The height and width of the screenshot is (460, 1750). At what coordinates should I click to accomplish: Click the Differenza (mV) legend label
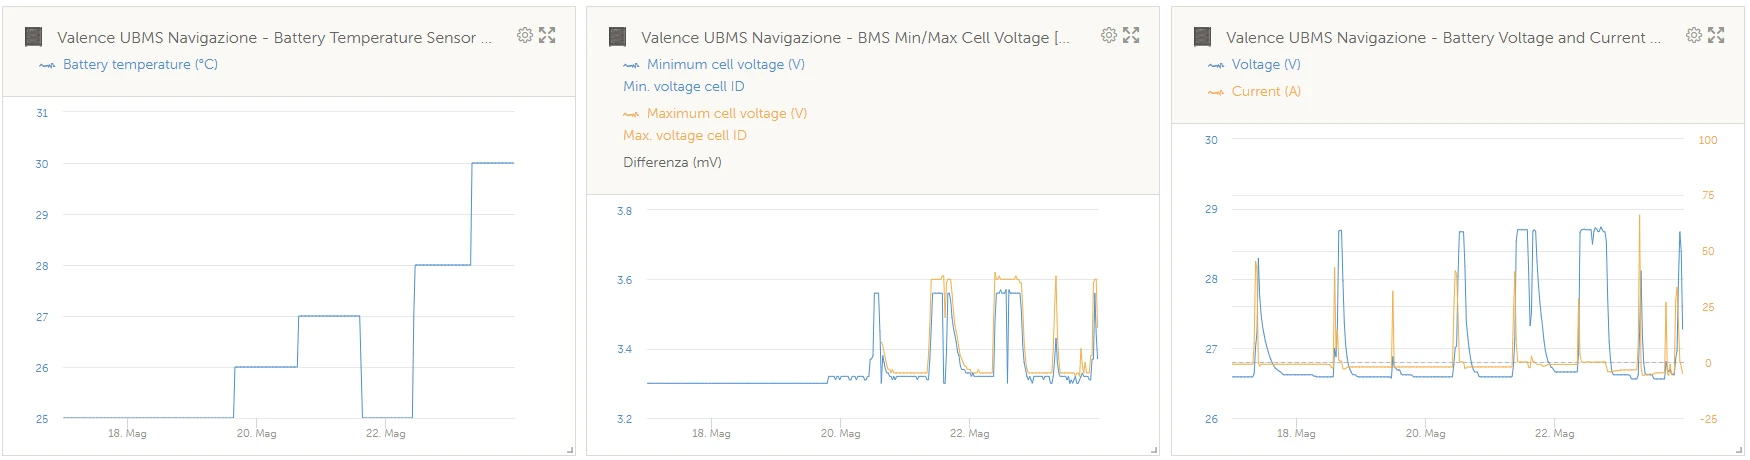click(672, 162)
